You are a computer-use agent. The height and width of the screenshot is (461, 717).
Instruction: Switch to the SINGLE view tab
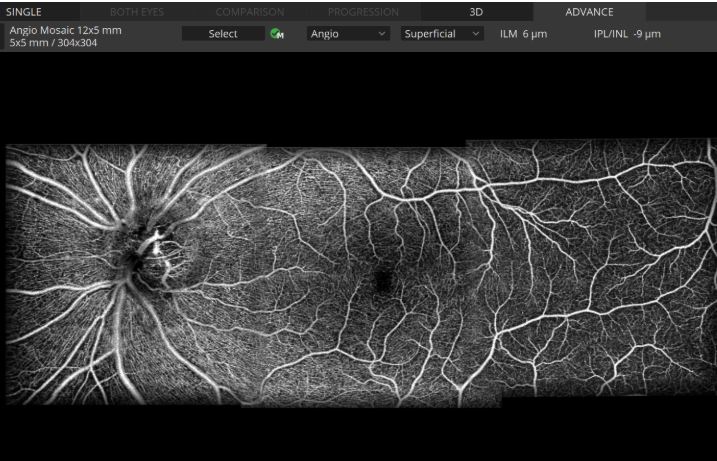coord(25,11)
